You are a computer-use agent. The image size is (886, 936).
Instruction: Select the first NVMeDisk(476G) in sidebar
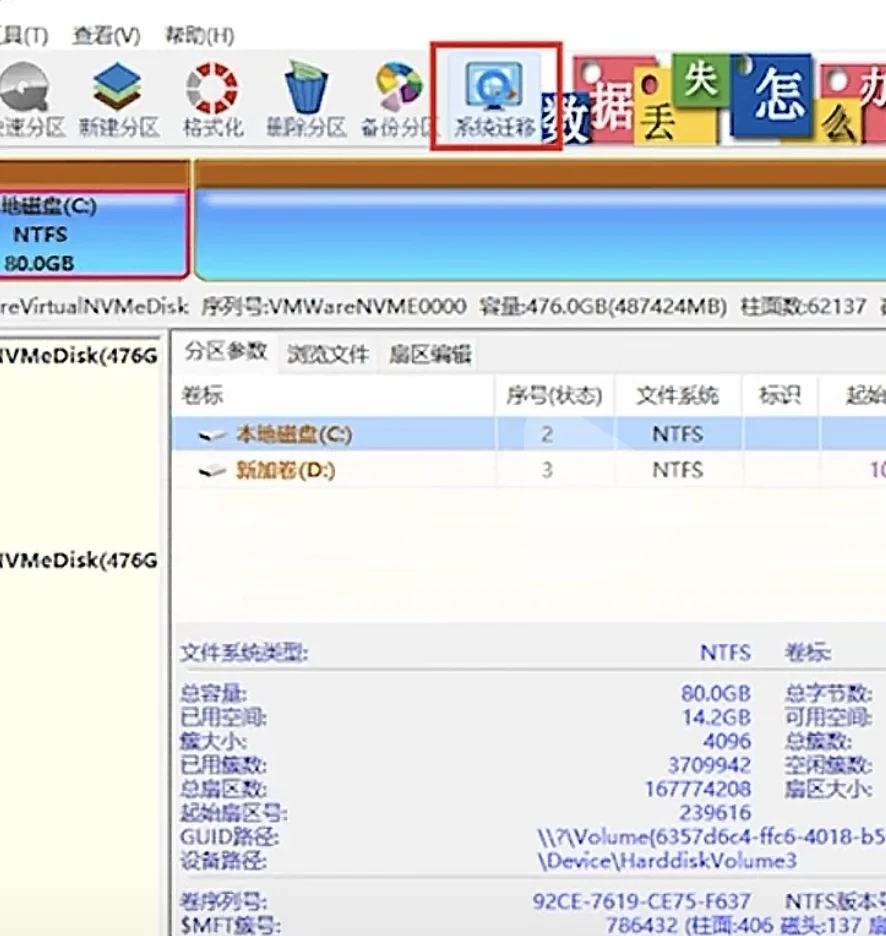tap(75, 355)
